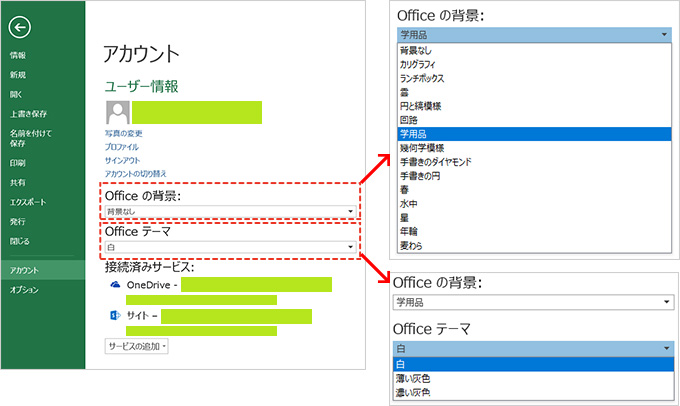Viewport: 680px width, 406px height.
Task: Open オプション in the sidebar
Action: [x=24, y=289]
